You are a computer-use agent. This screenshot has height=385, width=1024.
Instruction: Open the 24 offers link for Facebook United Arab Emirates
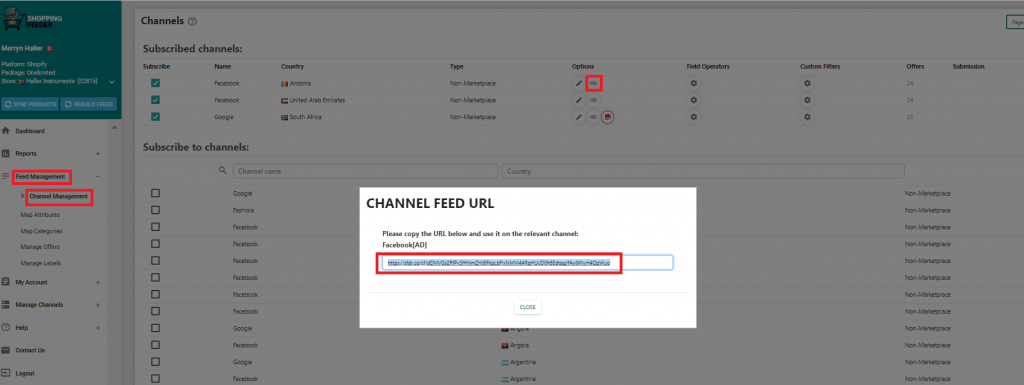910,100
